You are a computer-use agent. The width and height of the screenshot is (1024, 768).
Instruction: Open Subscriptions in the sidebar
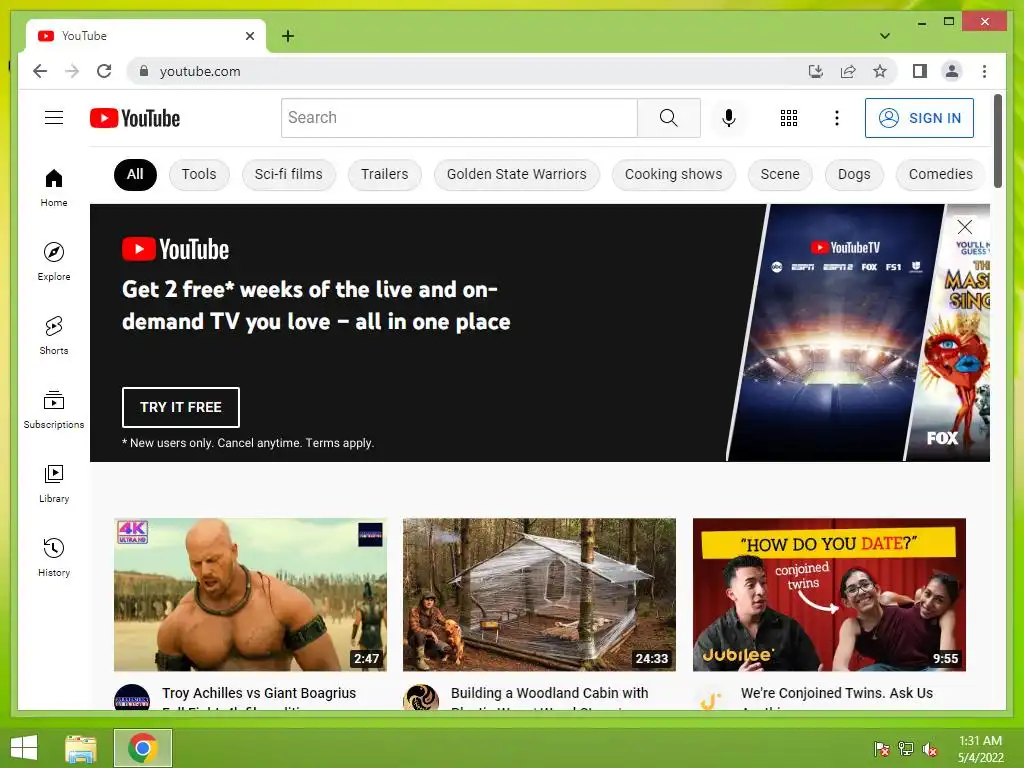[54, 409]
